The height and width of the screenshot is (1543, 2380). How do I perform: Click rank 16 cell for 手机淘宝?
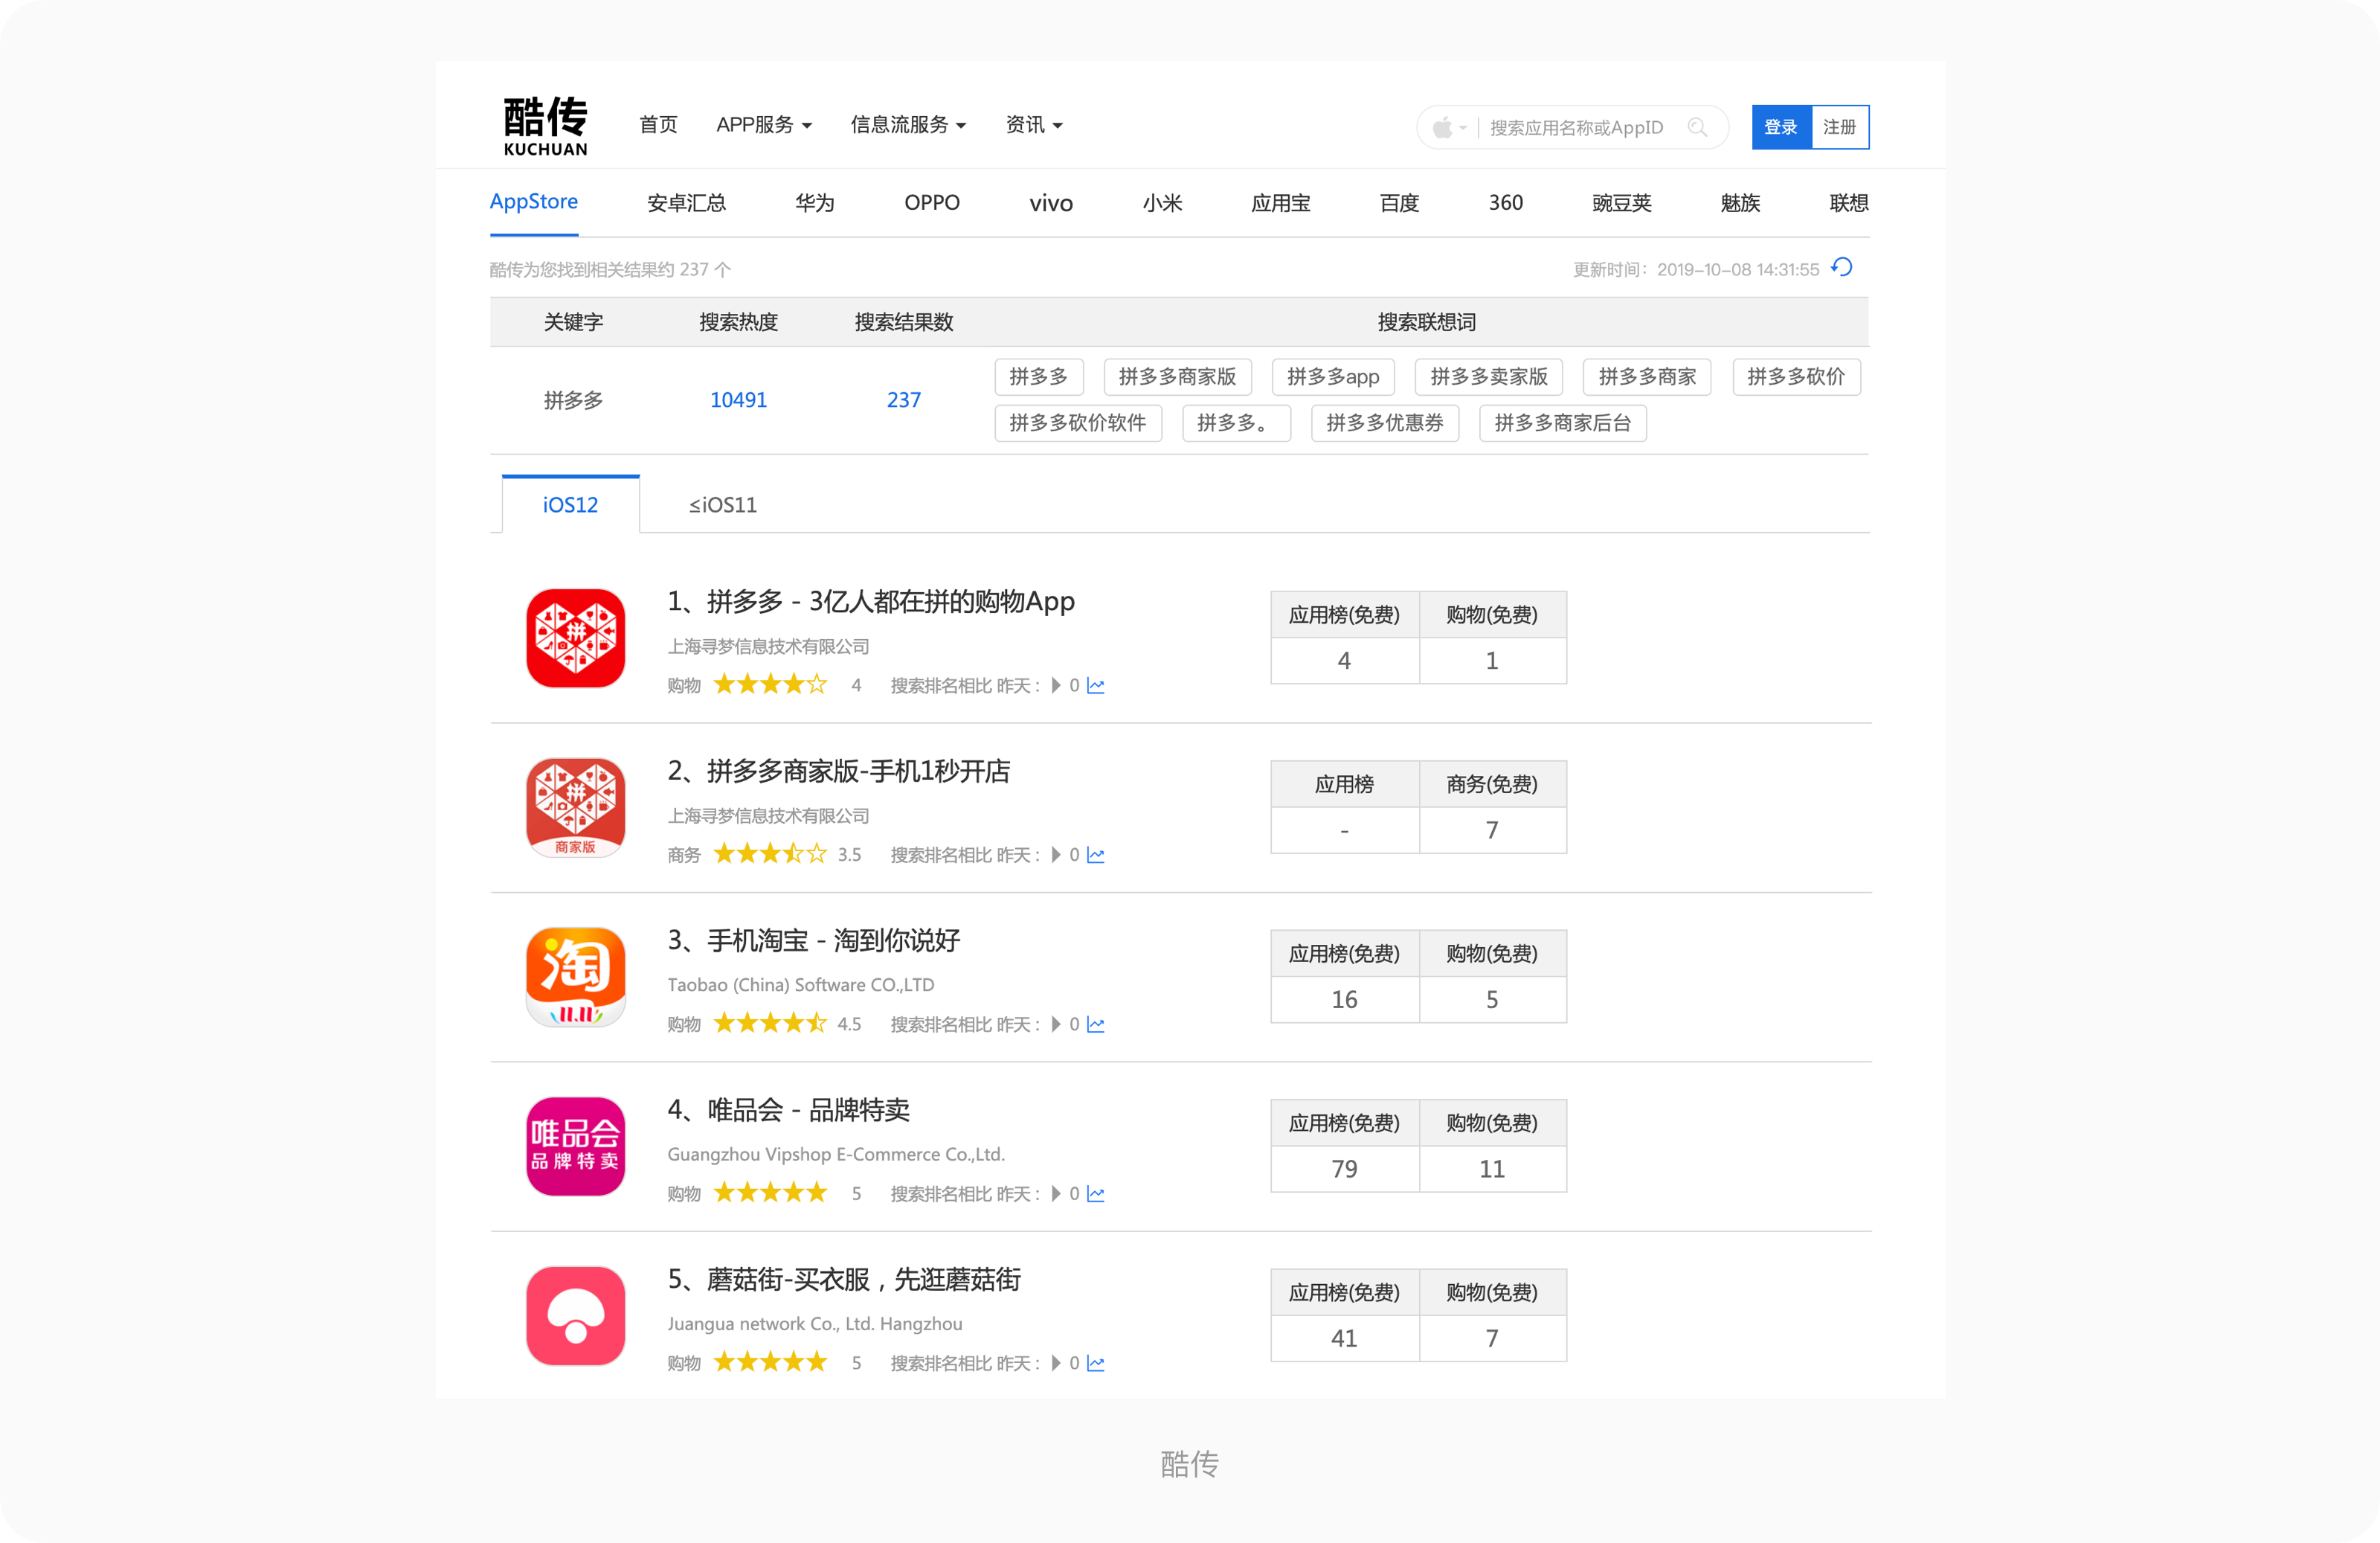1344,999
